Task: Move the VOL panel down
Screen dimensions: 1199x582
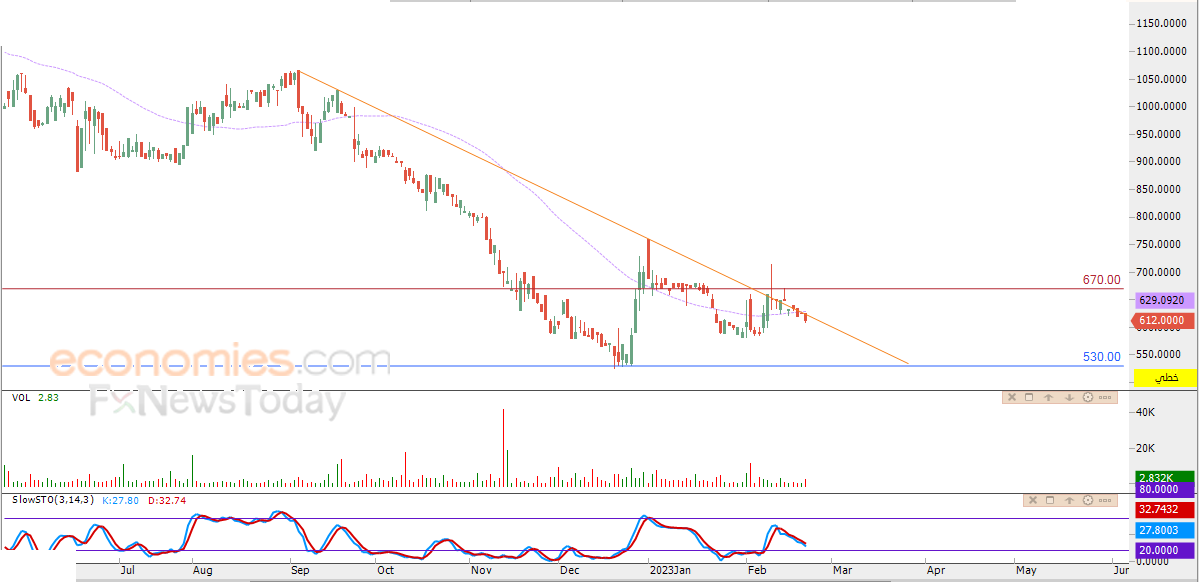Action: point(1068,398)
